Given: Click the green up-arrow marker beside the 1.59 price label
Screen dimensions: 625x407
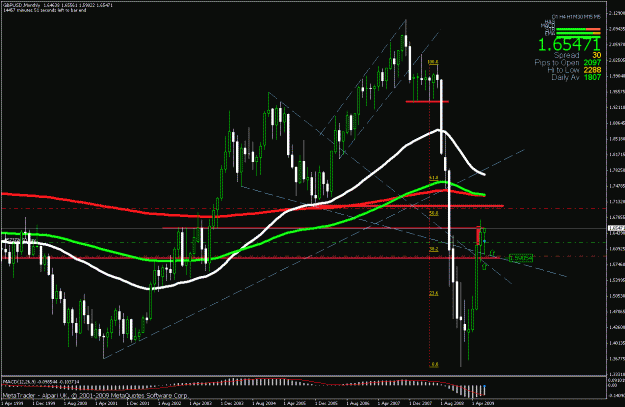Looking at the screenshot, I should point(493,253).
